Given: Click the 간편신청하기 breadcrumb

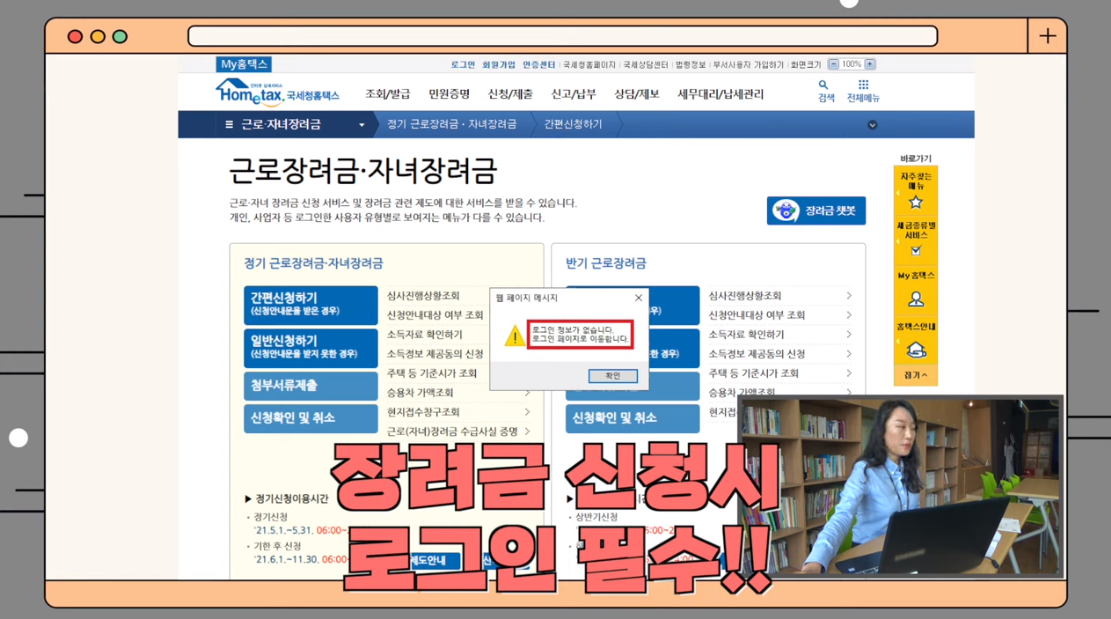Looking at the screenshot, I should (x=573, y=125).
